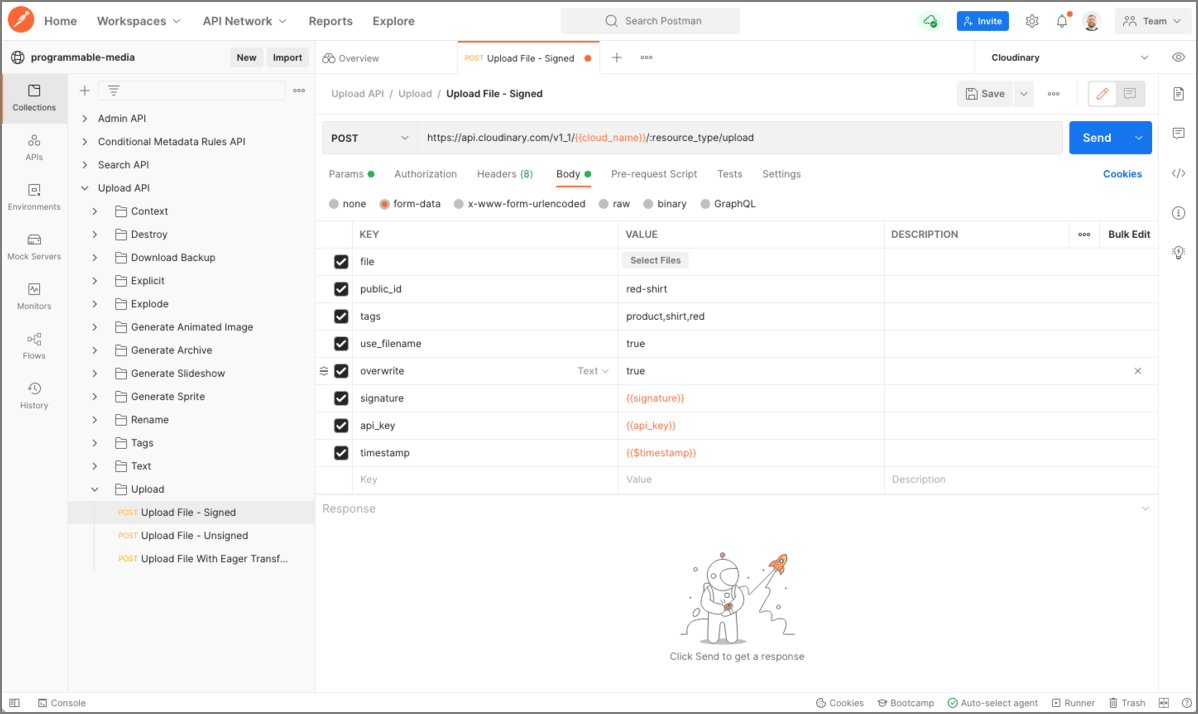1198x714 pixels.
Task: Open the Overview tab
Action: pos(351,58)
